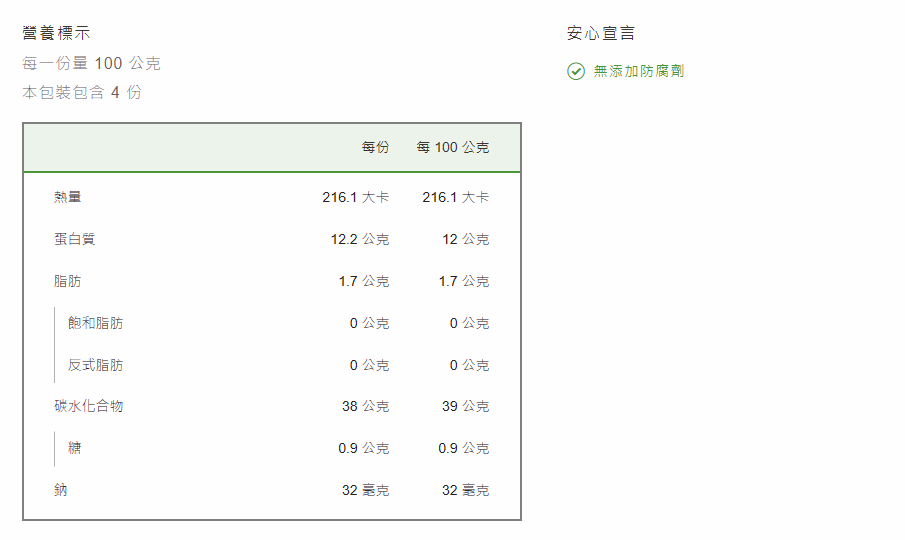Select the 飽和脂肪 sub-row label
The height and width of the screenshot is (540, 905).
(96, 323)
